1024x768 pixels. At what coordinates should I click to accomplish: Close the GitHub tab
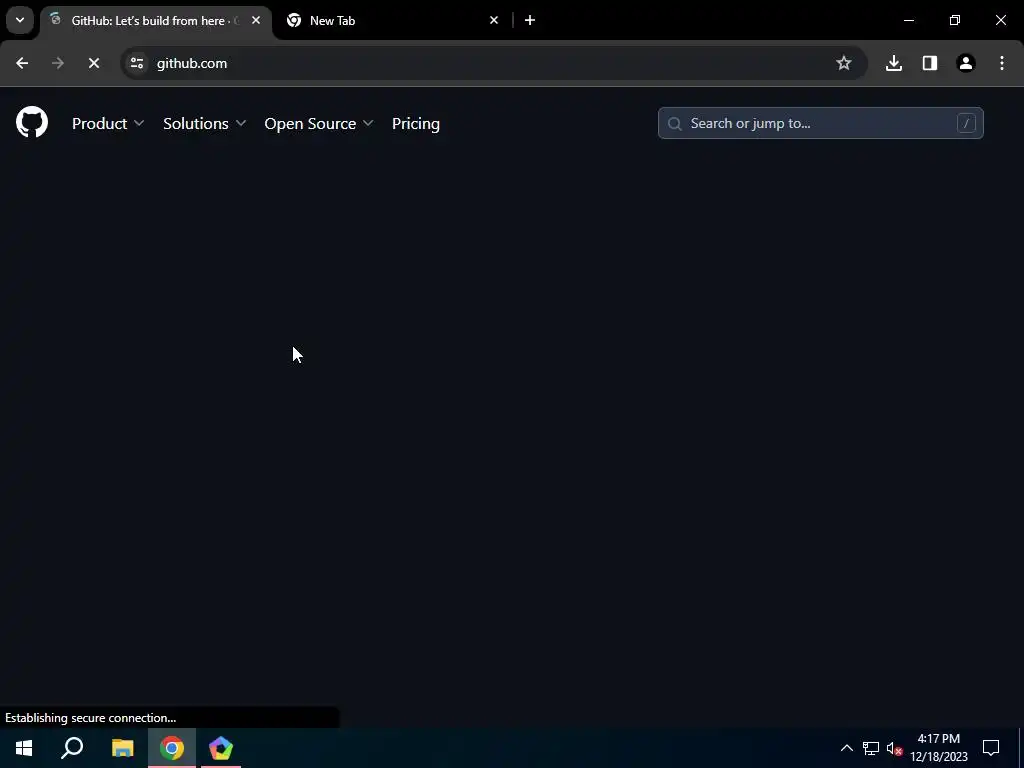point(256,20)
